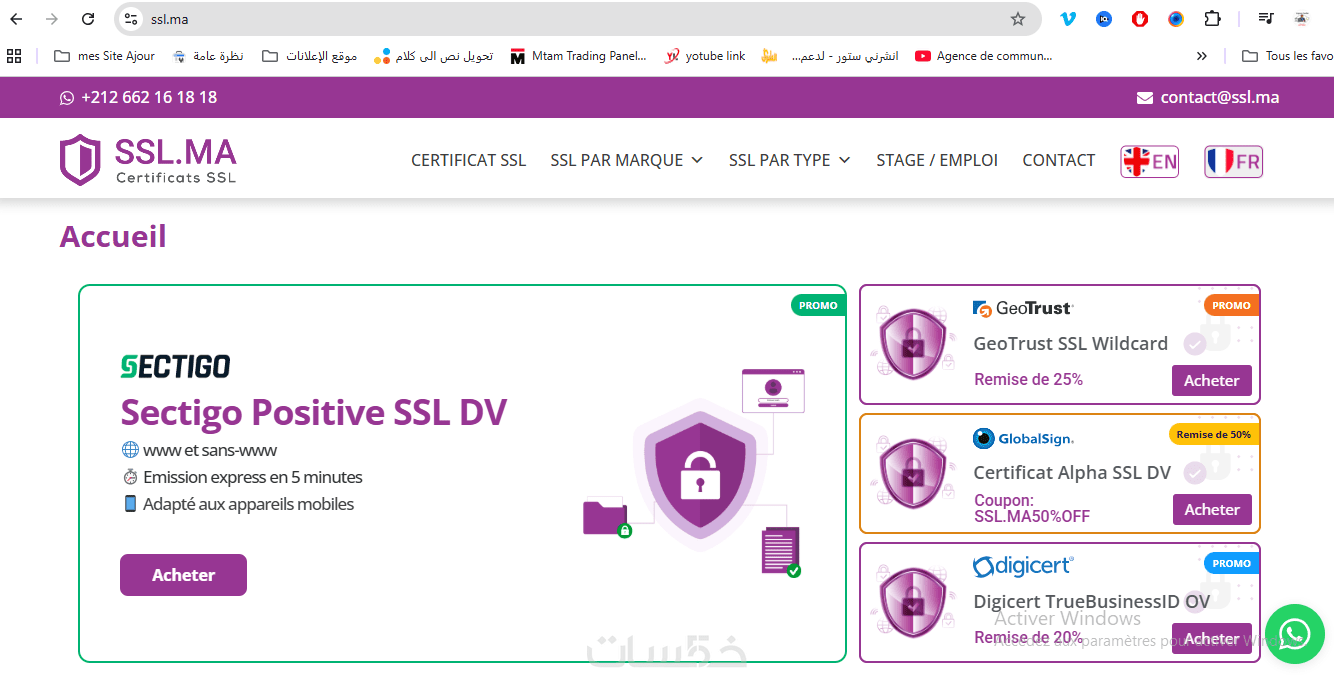Screen dimensions: 1334x682
Task: Click Acheter for Digicert TrueBusinessID OV
Action: point(1212,638)
